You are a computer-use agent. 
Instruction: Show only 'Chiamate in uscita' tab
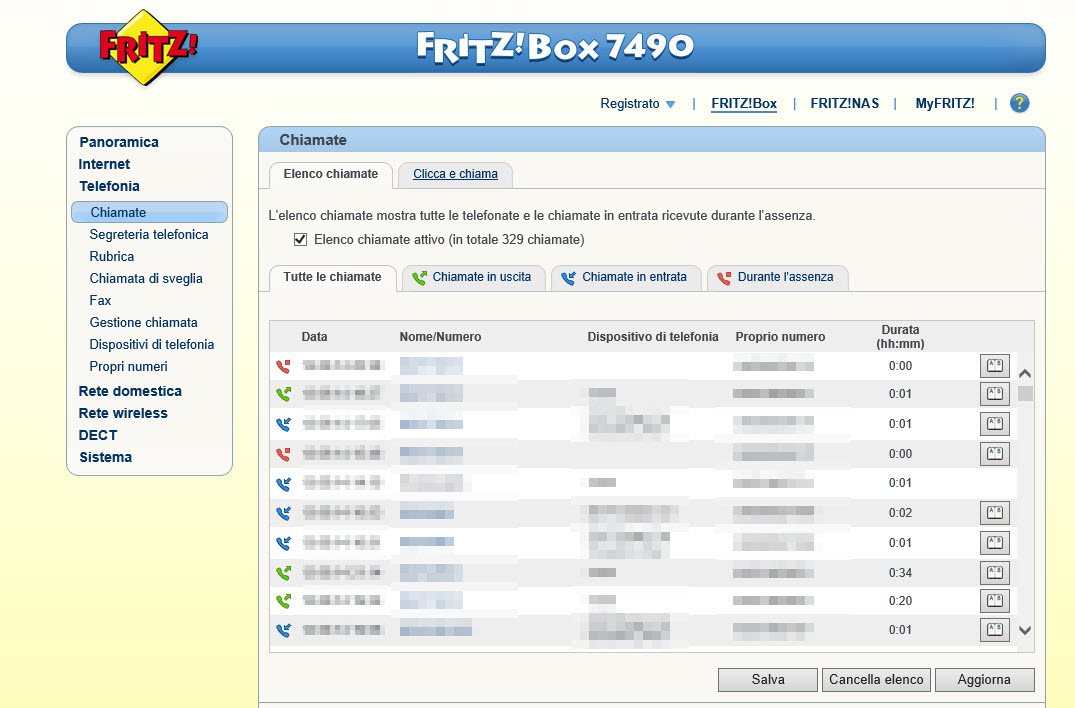[x=473, y=277]
